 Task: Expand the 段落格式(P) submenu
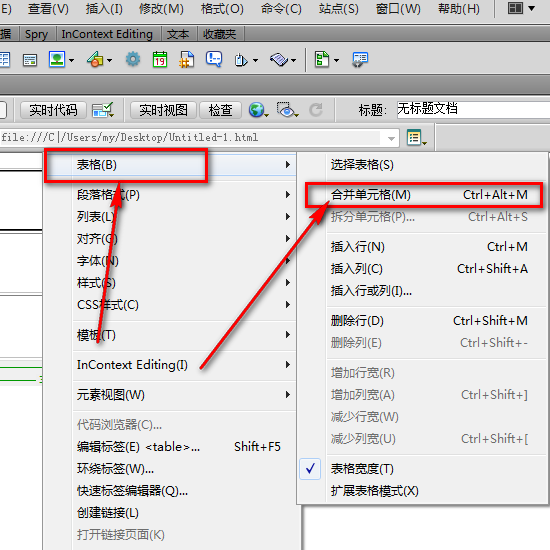coord(185,195)
